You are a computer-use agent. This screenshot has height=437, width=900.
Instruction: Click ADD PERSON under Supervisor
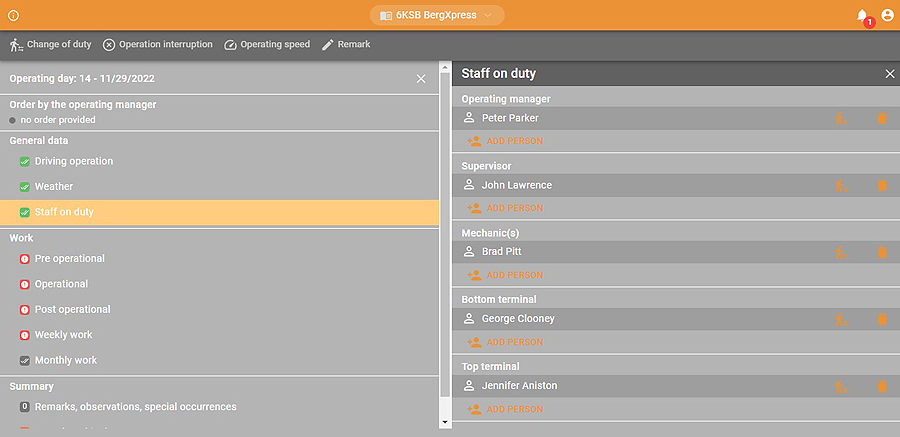505,209
